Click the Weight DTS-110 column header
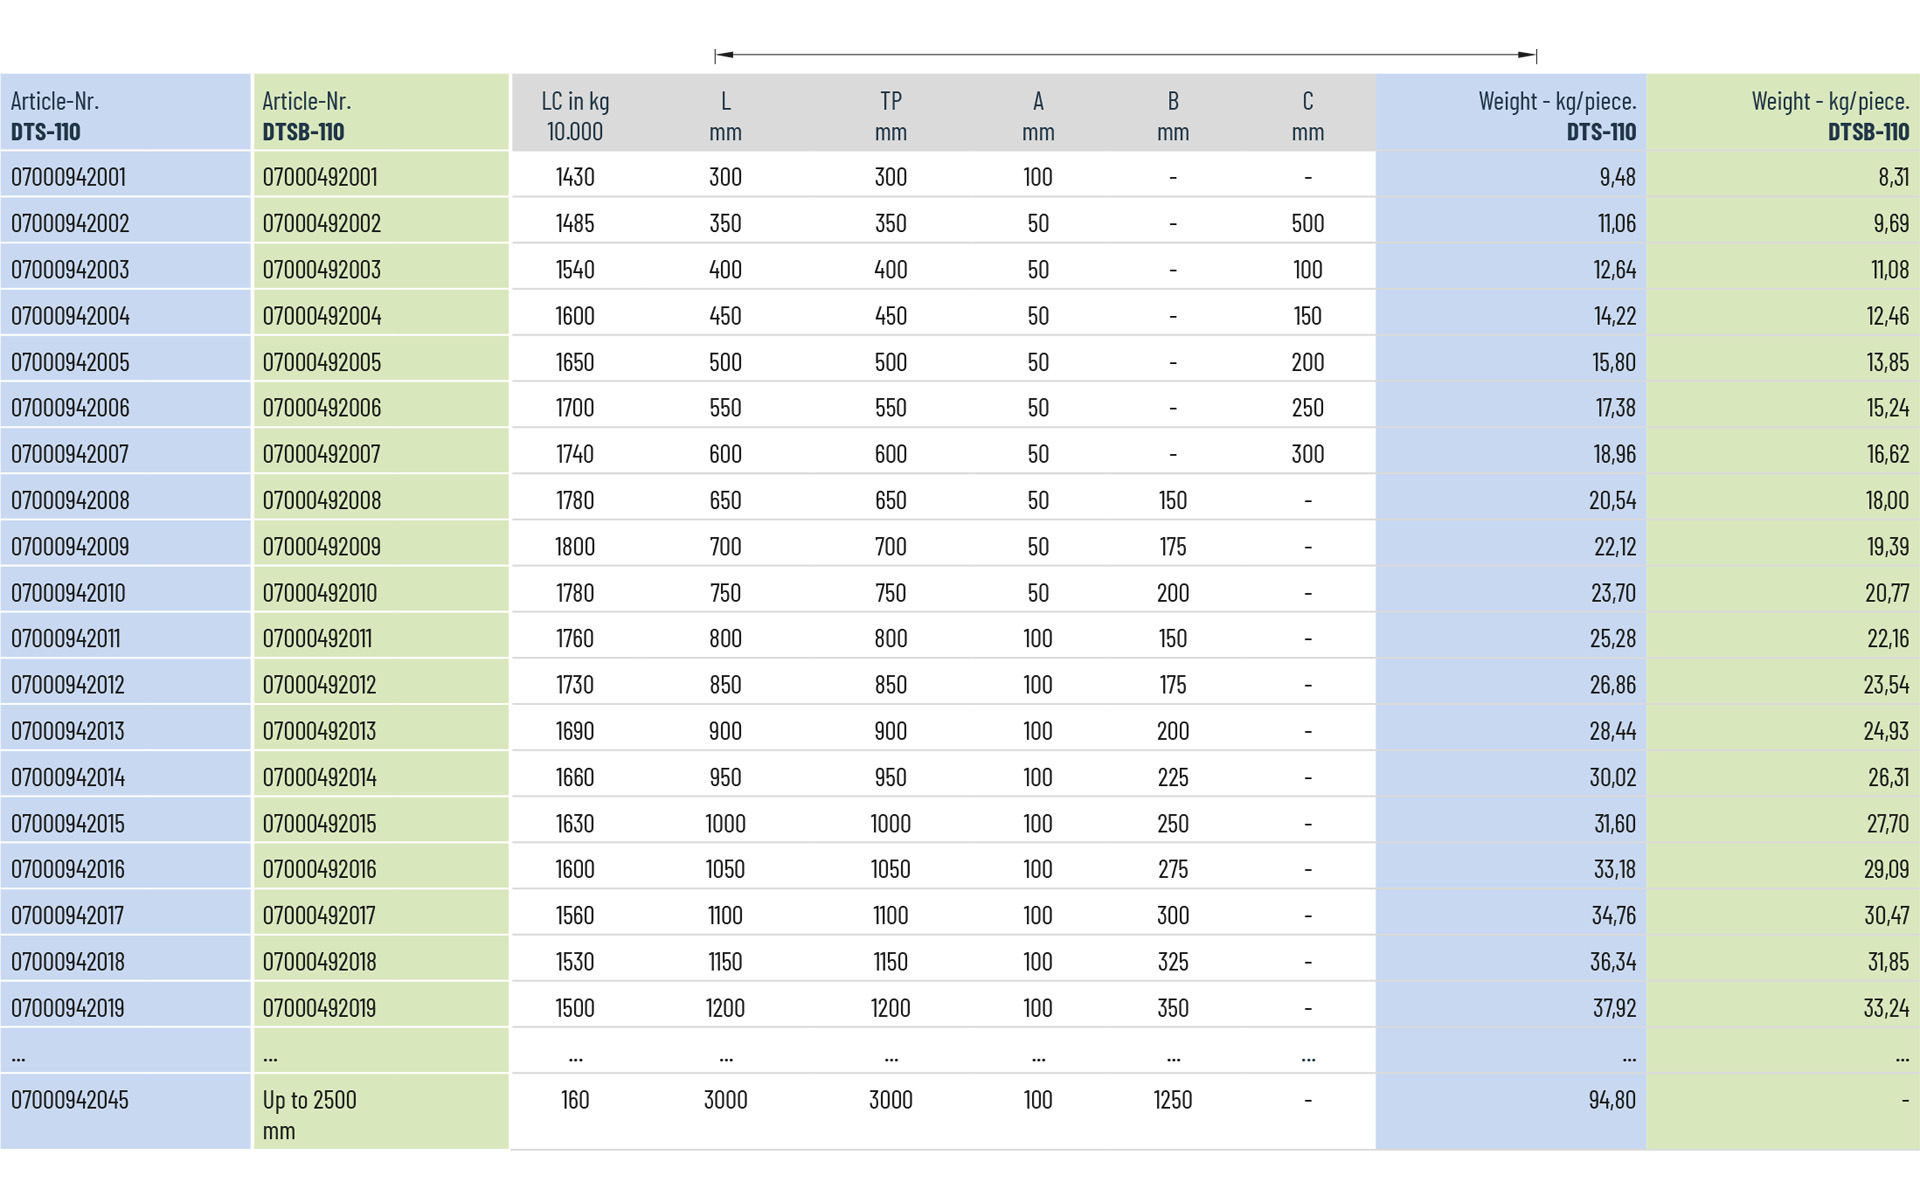1920x1200 pixels. tap(1556, 115)
